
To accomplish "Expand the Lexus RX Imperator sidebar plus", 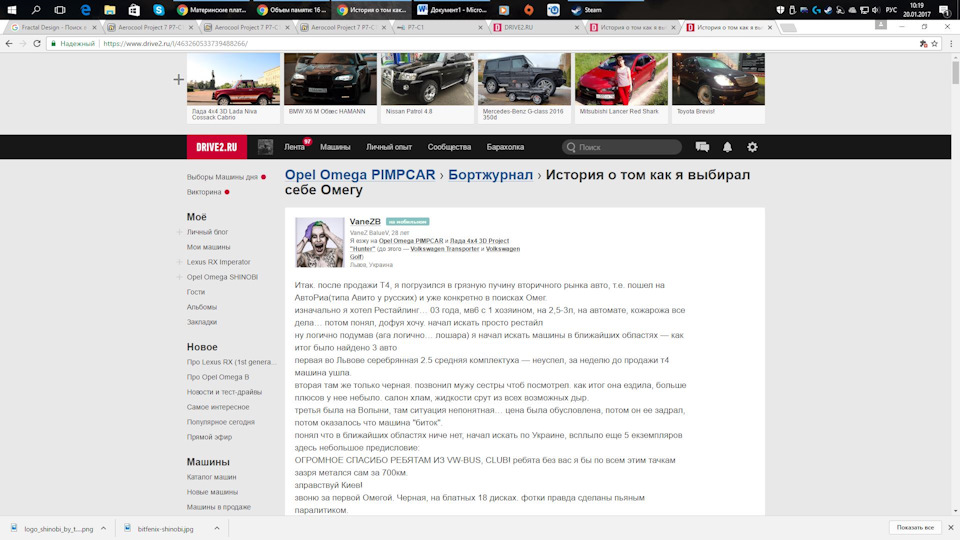I will 179,262.
